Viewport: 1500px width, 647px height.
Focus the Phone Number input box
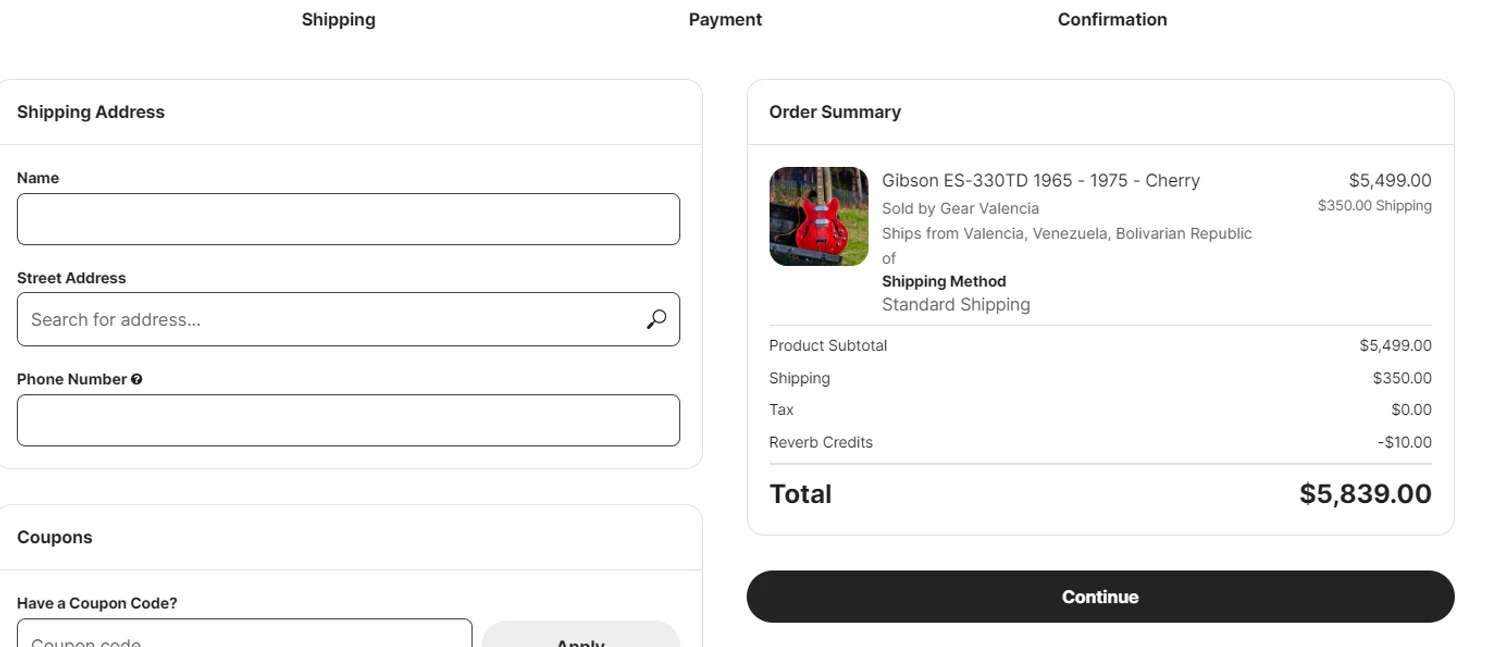pos(348,420)
